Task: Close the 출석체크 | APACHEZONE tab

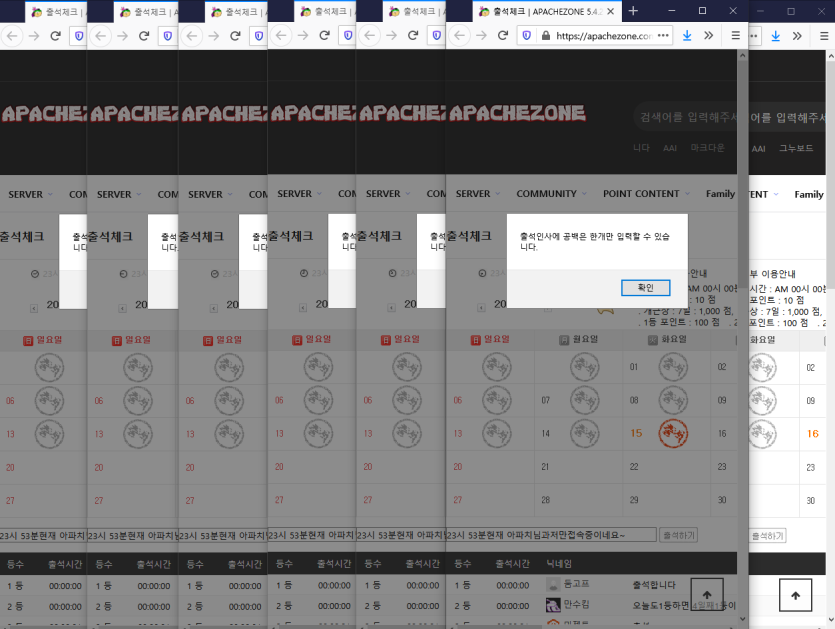Action: pos(610,11)
